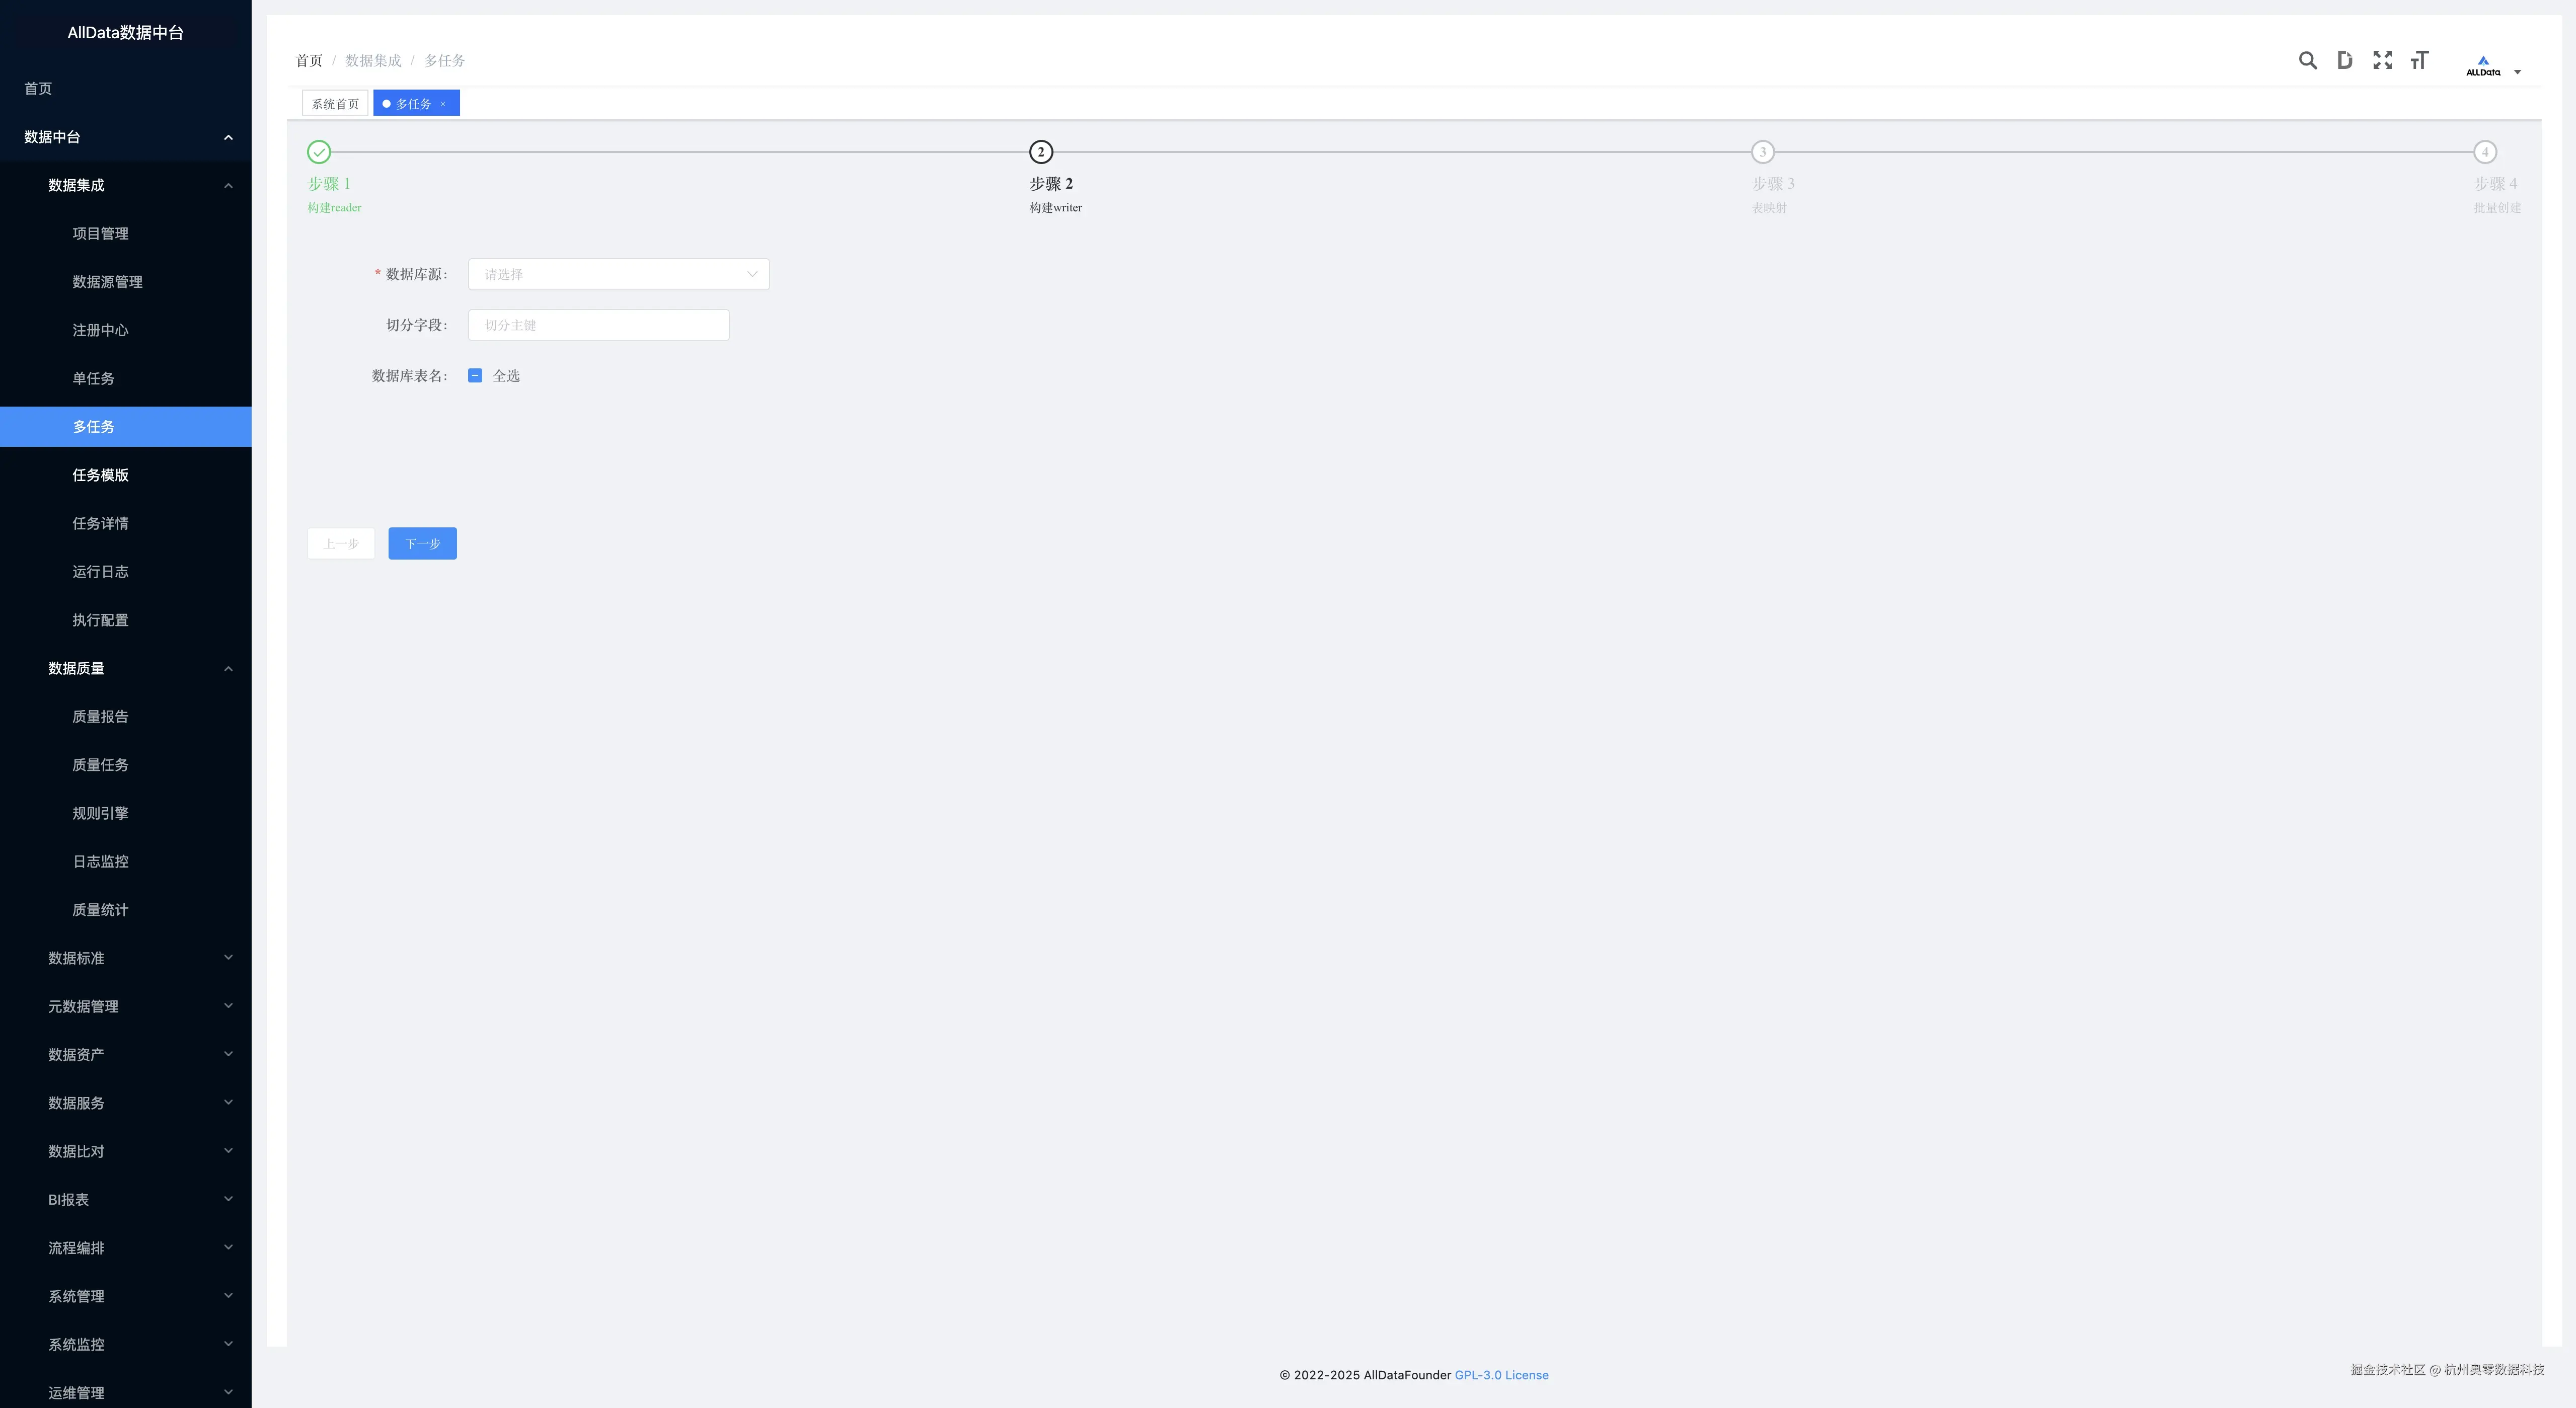Image resolution: width=2576 pixels, height=1408 pixels.
Task: Click the search magnifier icon
Action: click(x=2307, y=61)
